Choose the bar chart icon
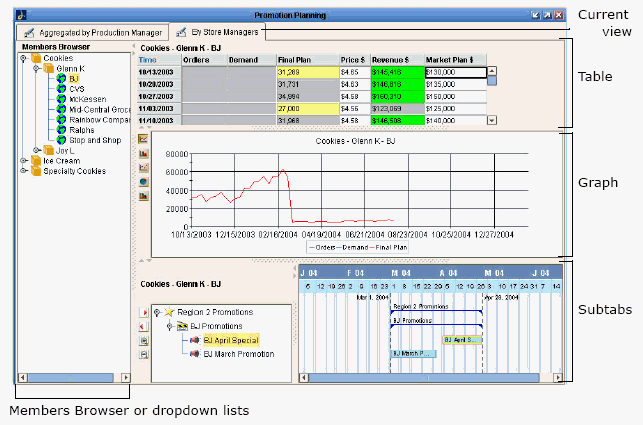 coord(143,153)
